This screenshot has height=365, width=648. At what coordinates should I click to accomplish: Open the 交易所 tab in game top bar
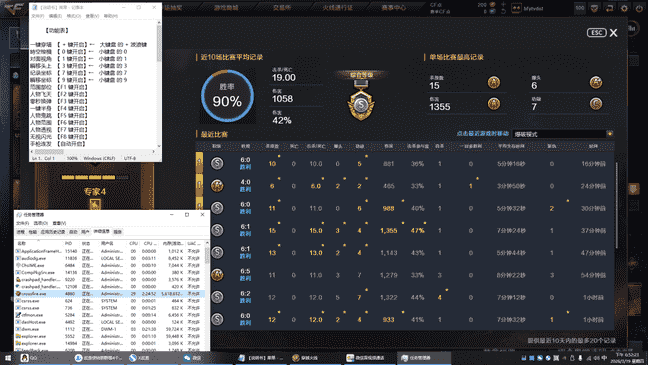[x=282, y=7]
